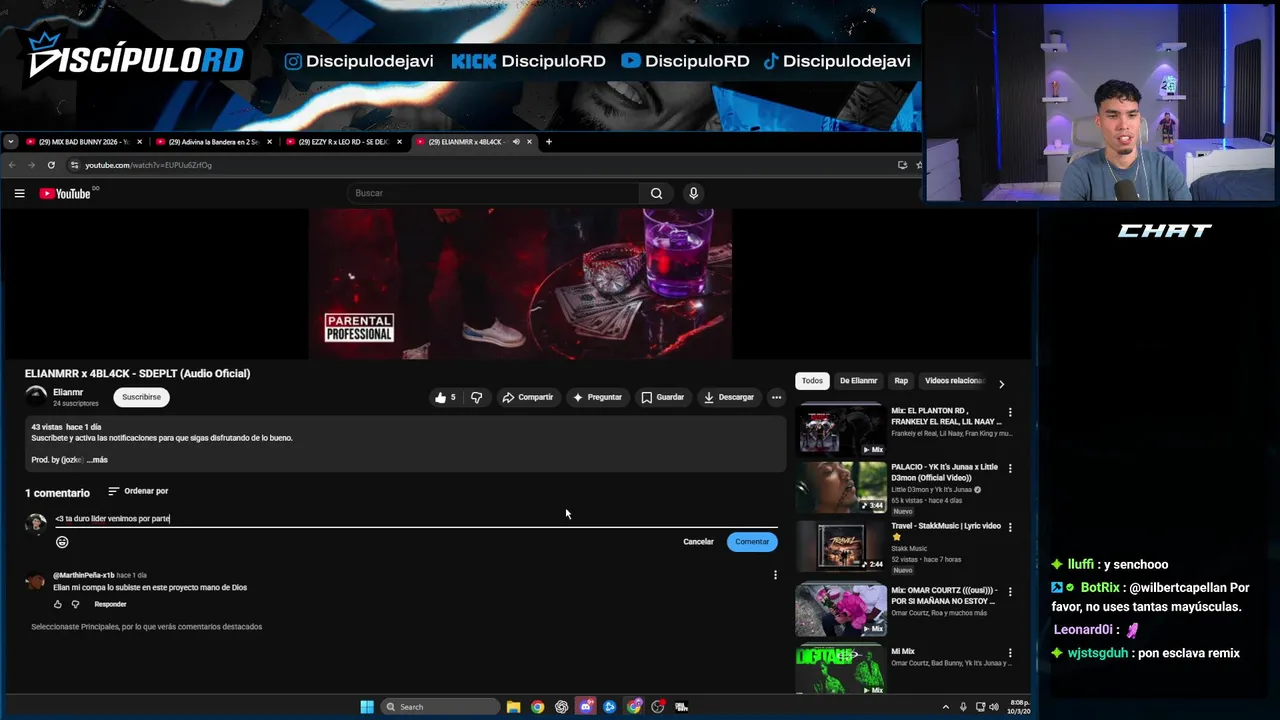Image resolution: width=1280 pixels, height=720 pixels.
Task: Click the comment text field
Action: pos(416,518)
